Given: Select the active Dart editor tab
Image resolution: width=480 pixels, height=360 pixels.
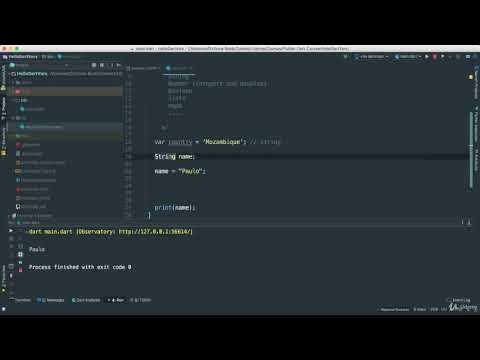Looking at the screenshot, I should (x=179, y=68).
